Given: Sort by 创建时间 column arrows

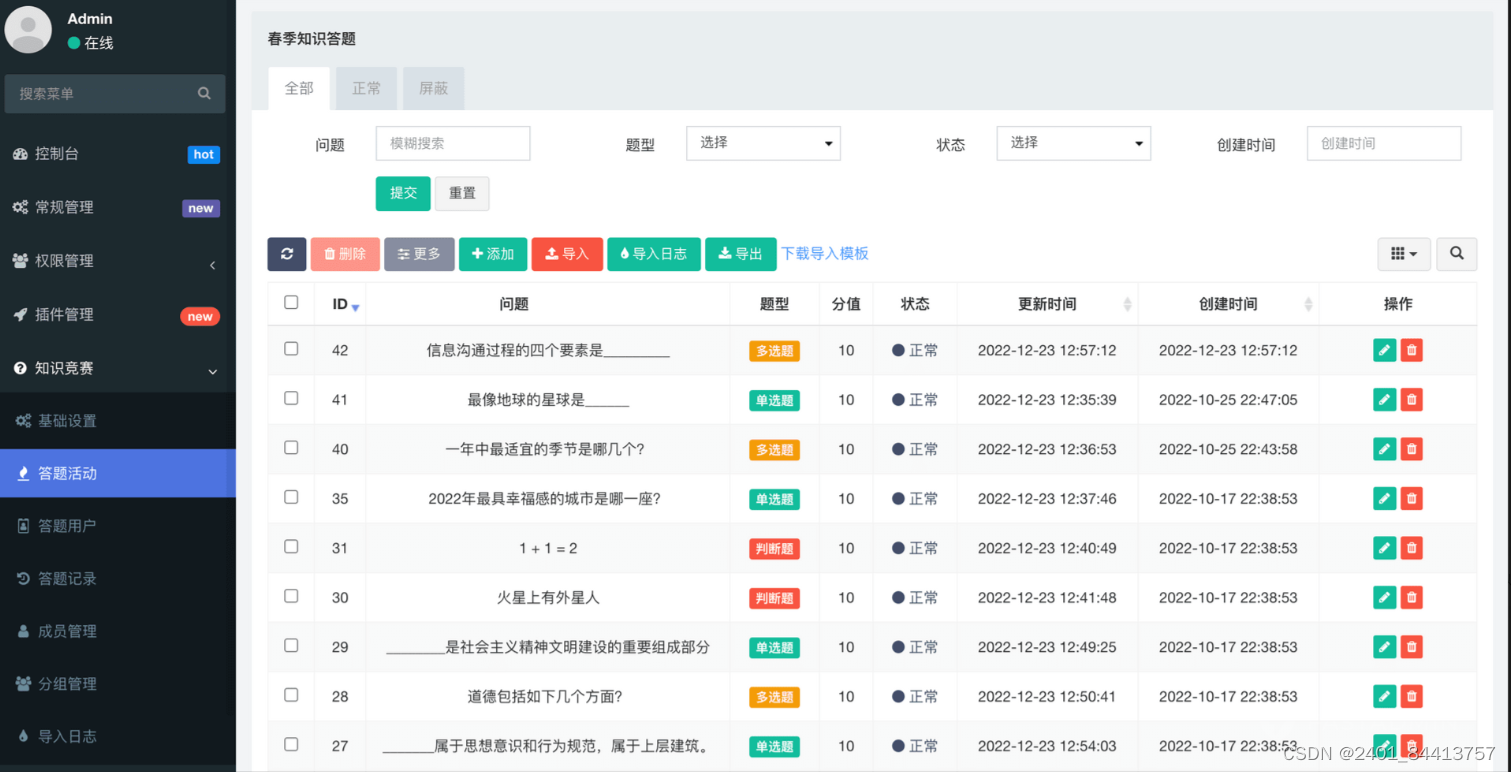Looking at the screenshot, I should click(x=1308, y=304).
